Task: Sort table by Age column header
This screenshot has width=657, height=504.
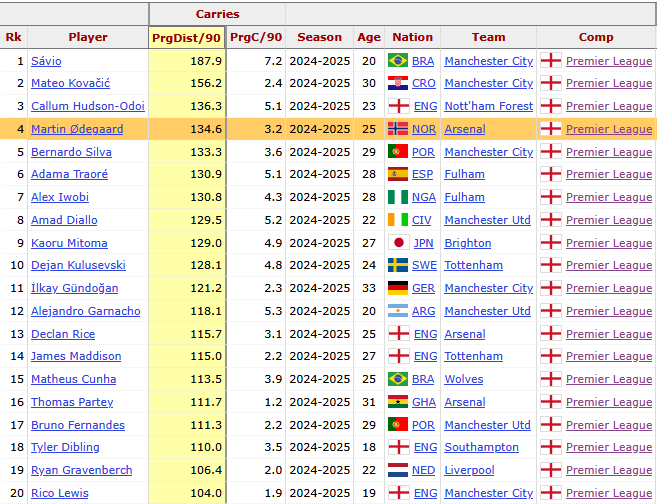Action: click(369, 37)
